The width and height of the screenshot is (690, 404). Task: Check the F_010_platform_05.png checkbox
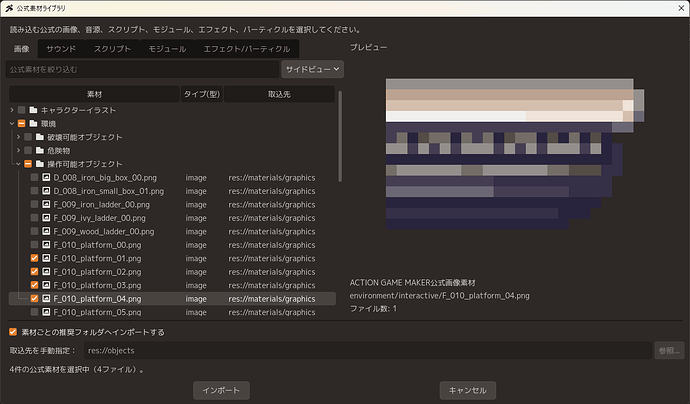[34, 312]
